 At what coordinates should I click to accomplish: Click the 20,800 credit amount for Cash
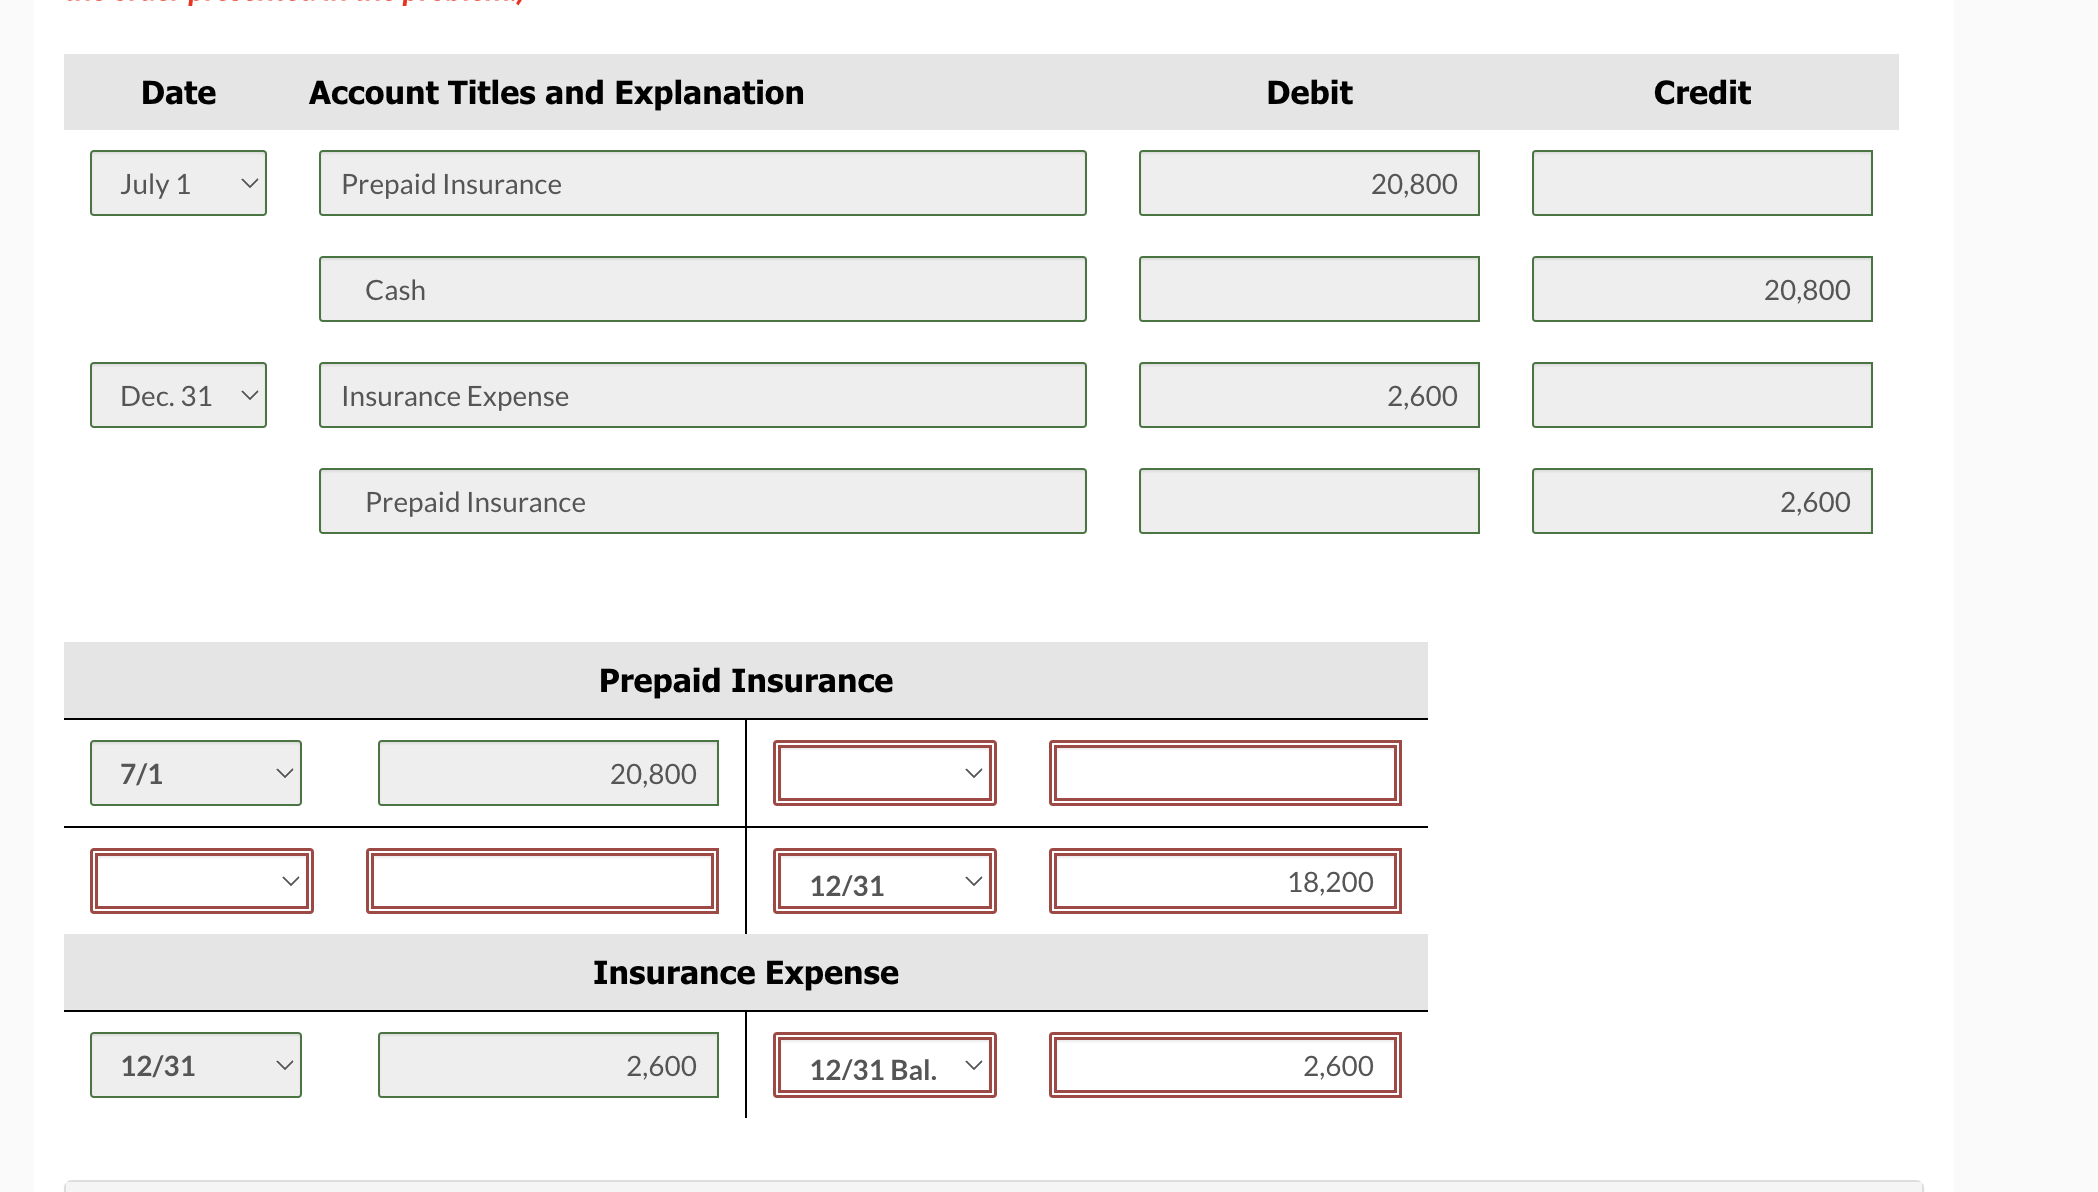coord(1701,289)
